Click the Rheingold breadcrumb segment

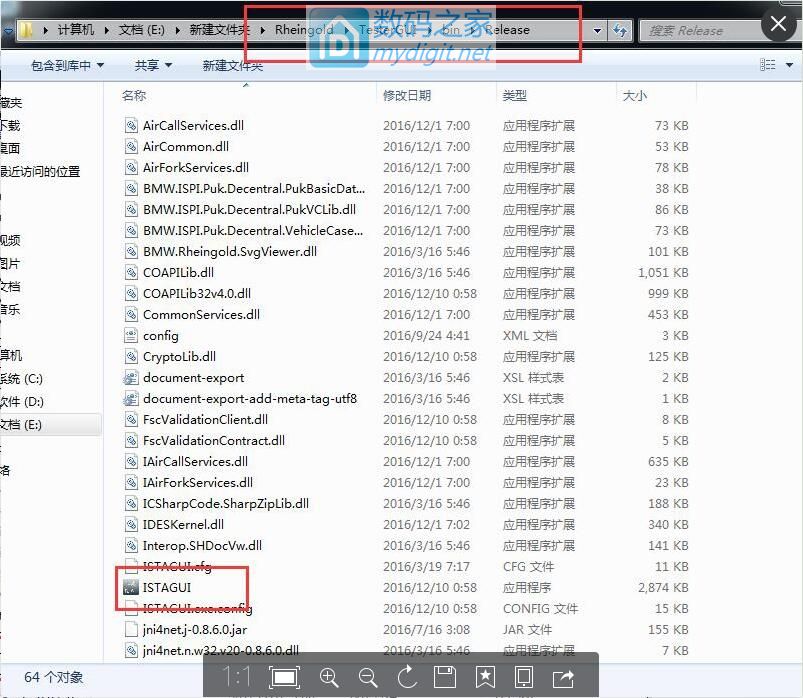coord(304,30)
